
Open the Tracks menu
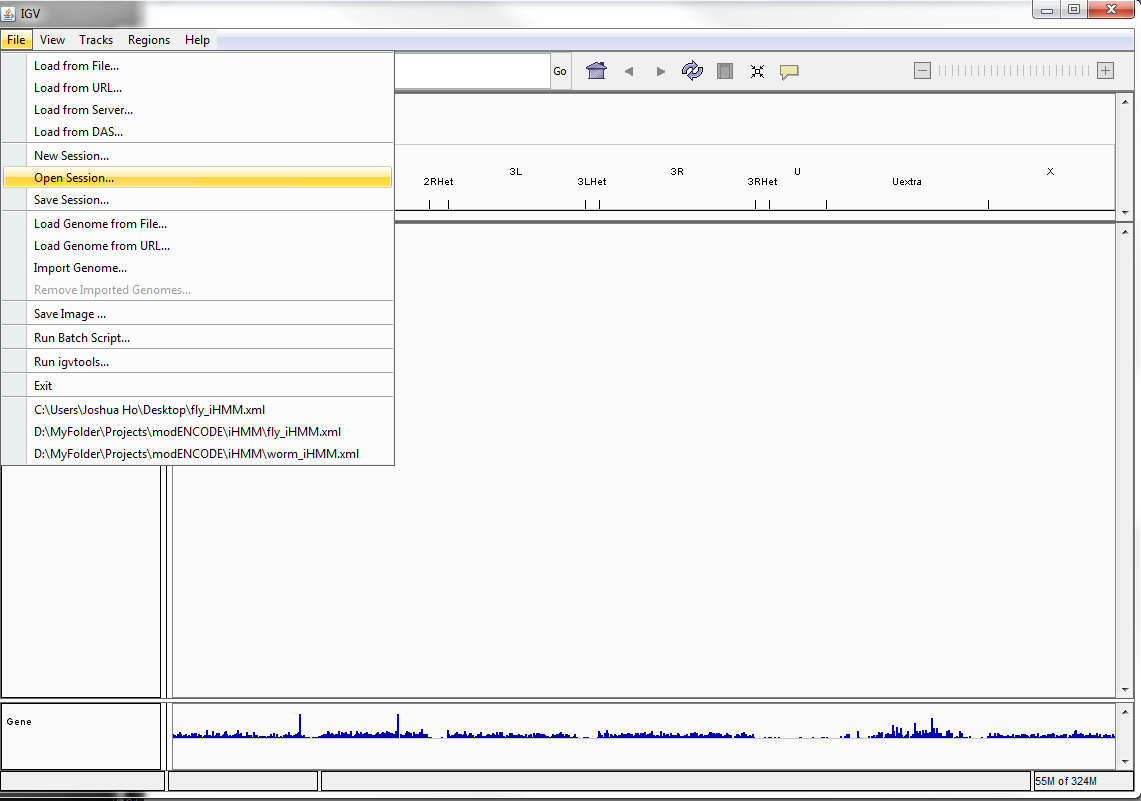click(x=96, y=40)
